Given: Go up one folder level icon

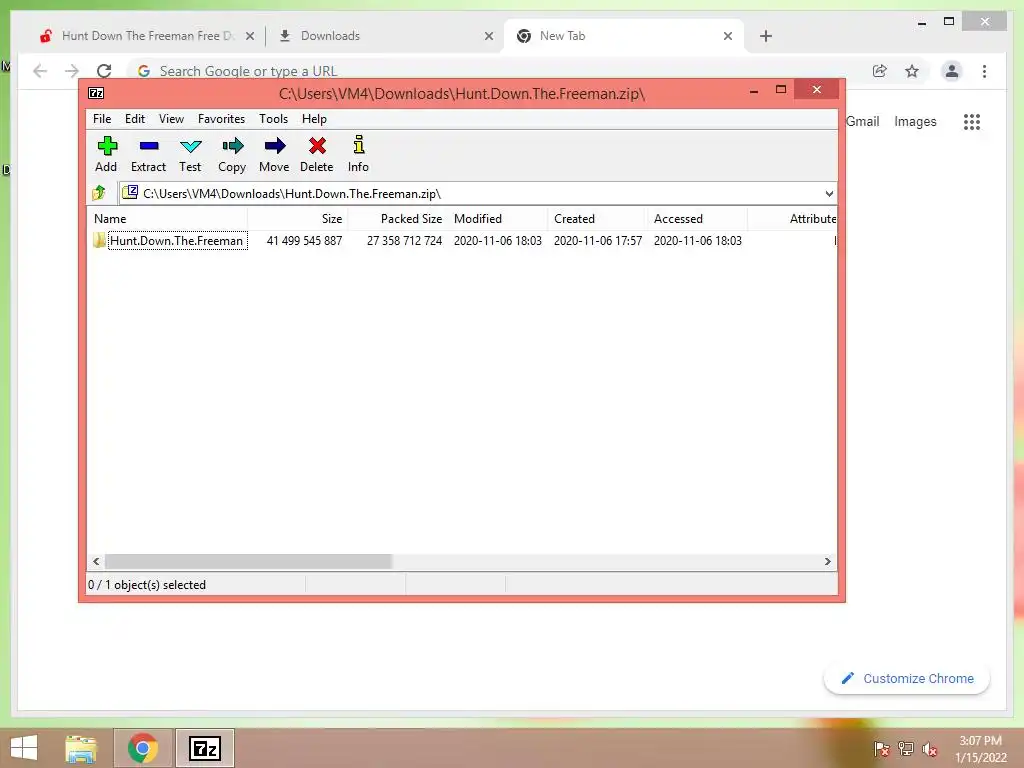Looking at the screenshot, I should 99,193.
